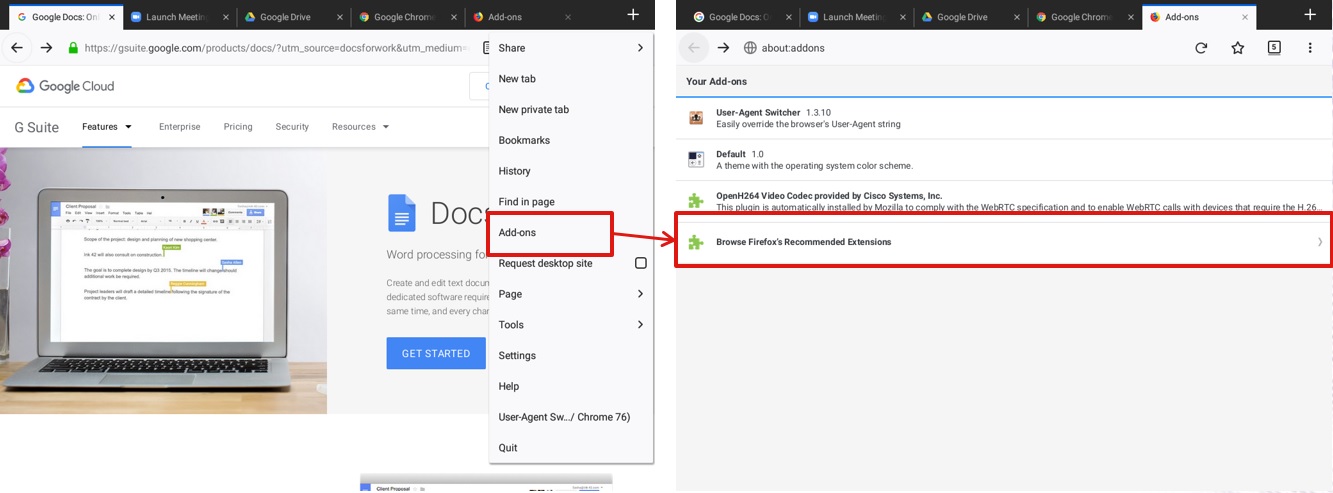Open Help from the menu
The image size is (1333, 493).
[571, 386]
